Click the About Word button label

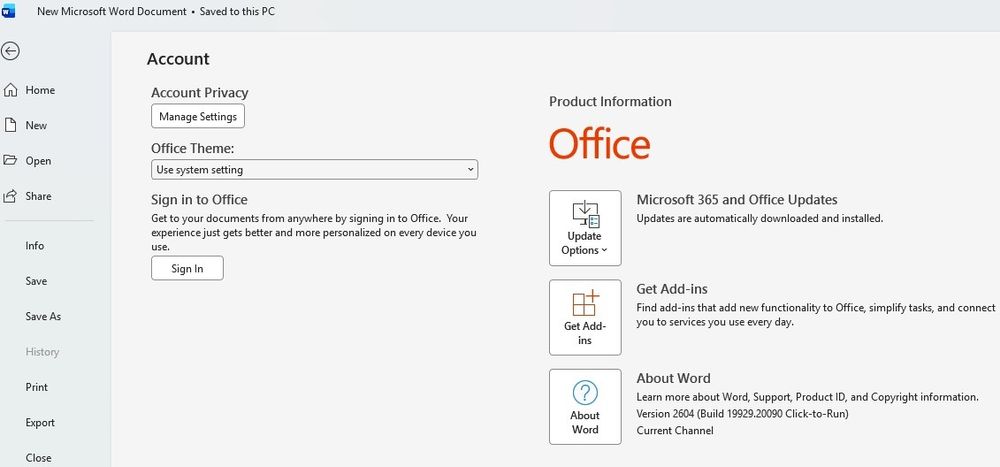pos(585,422)
